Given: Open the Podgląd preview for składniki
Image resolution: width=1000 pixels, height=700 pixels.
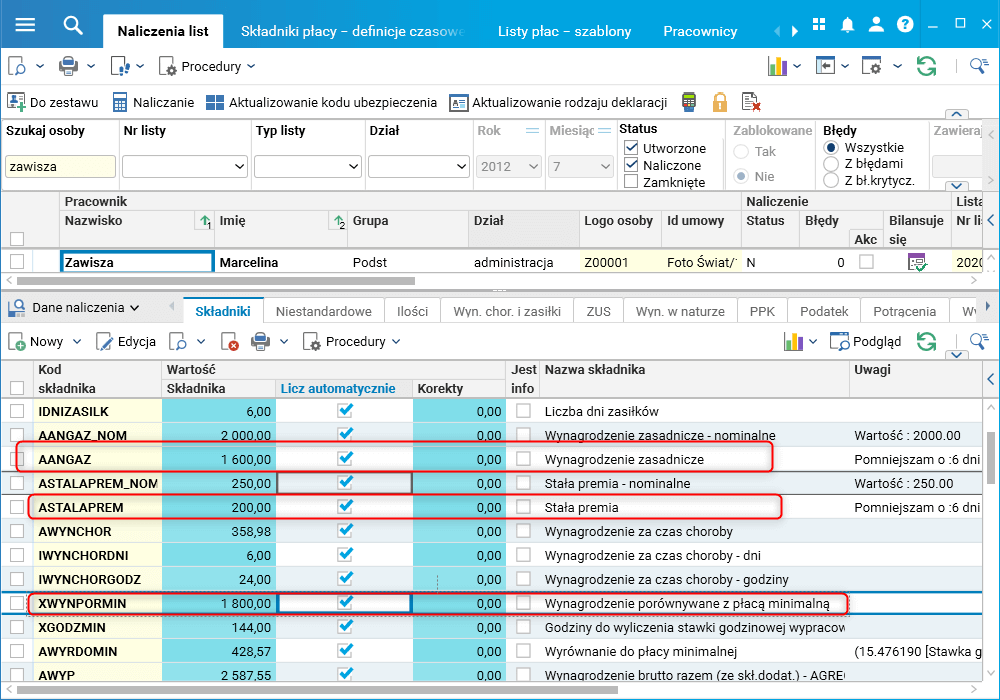Looking at the screenshot, I should [x=866, y=341].
